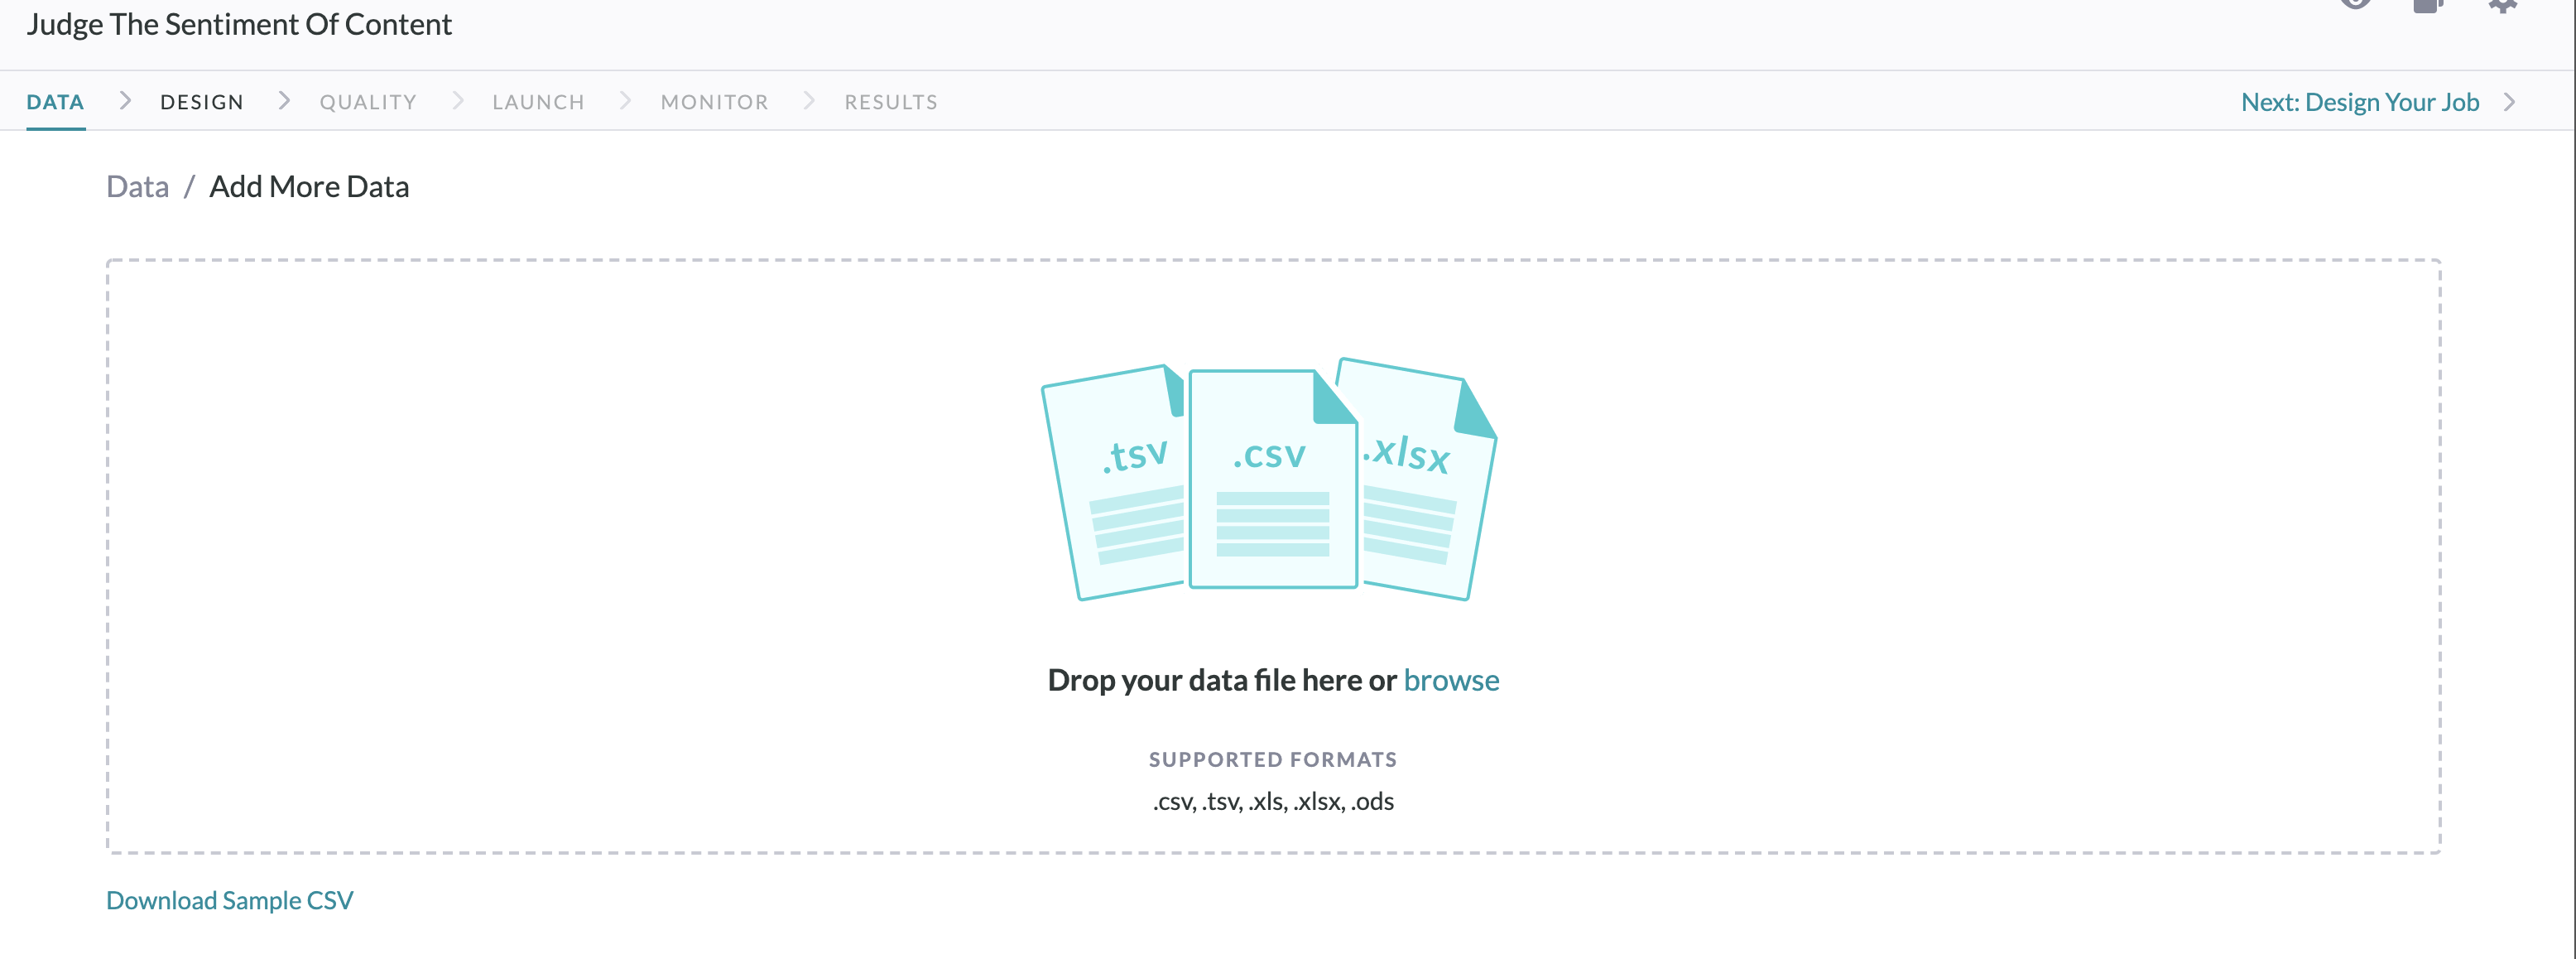Click the copy job icon in header

[2428, 5]
